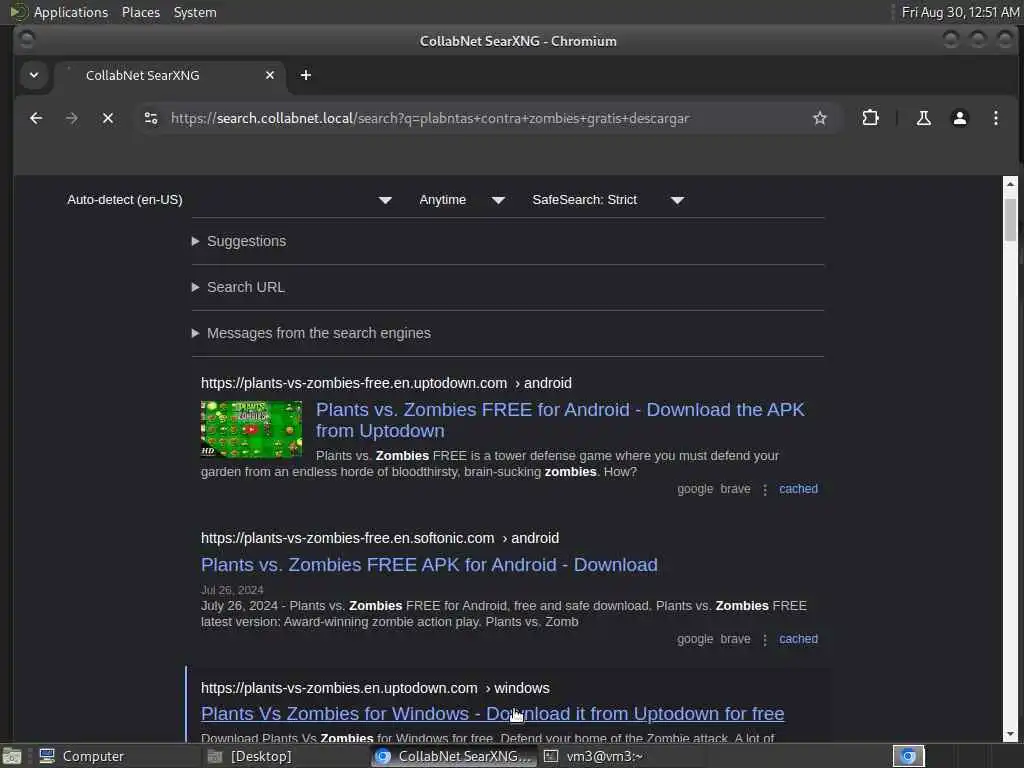Select the CollabNet SearXNG tab
The image size is (1024, 768).
click(170, 75)
